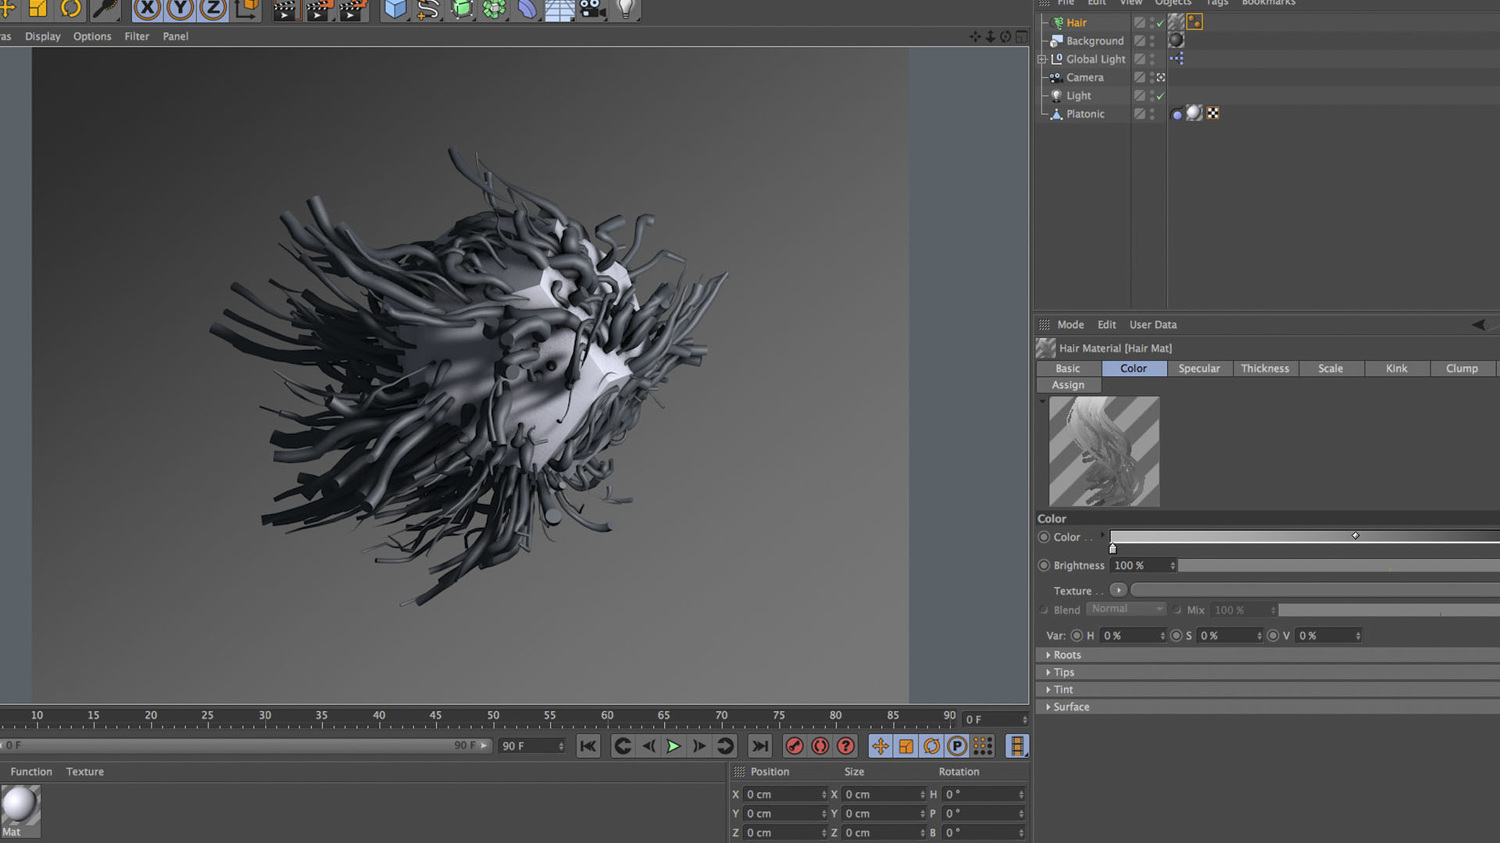Click the Record Active Objects keyframe icon
The image size is (1500, 843).
click(794, 746)
